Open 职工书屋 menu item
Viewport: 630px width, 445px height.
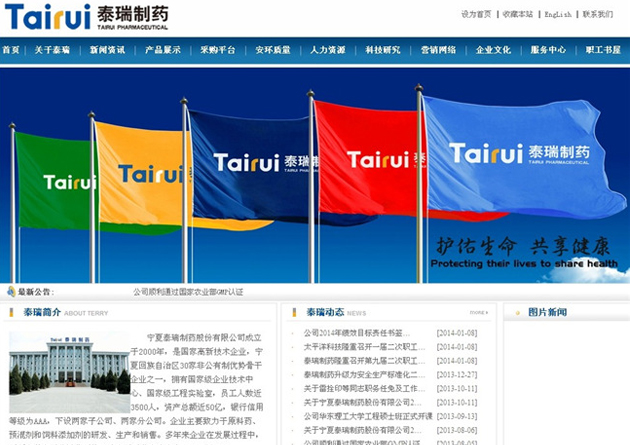602,50
